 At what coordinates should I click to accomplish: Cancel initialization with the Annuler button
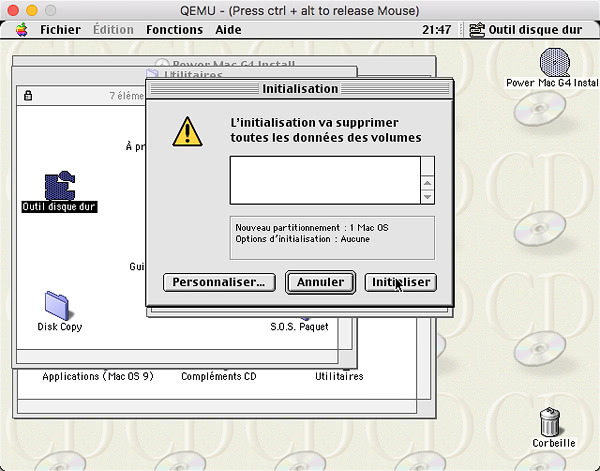tap(320, 282)
